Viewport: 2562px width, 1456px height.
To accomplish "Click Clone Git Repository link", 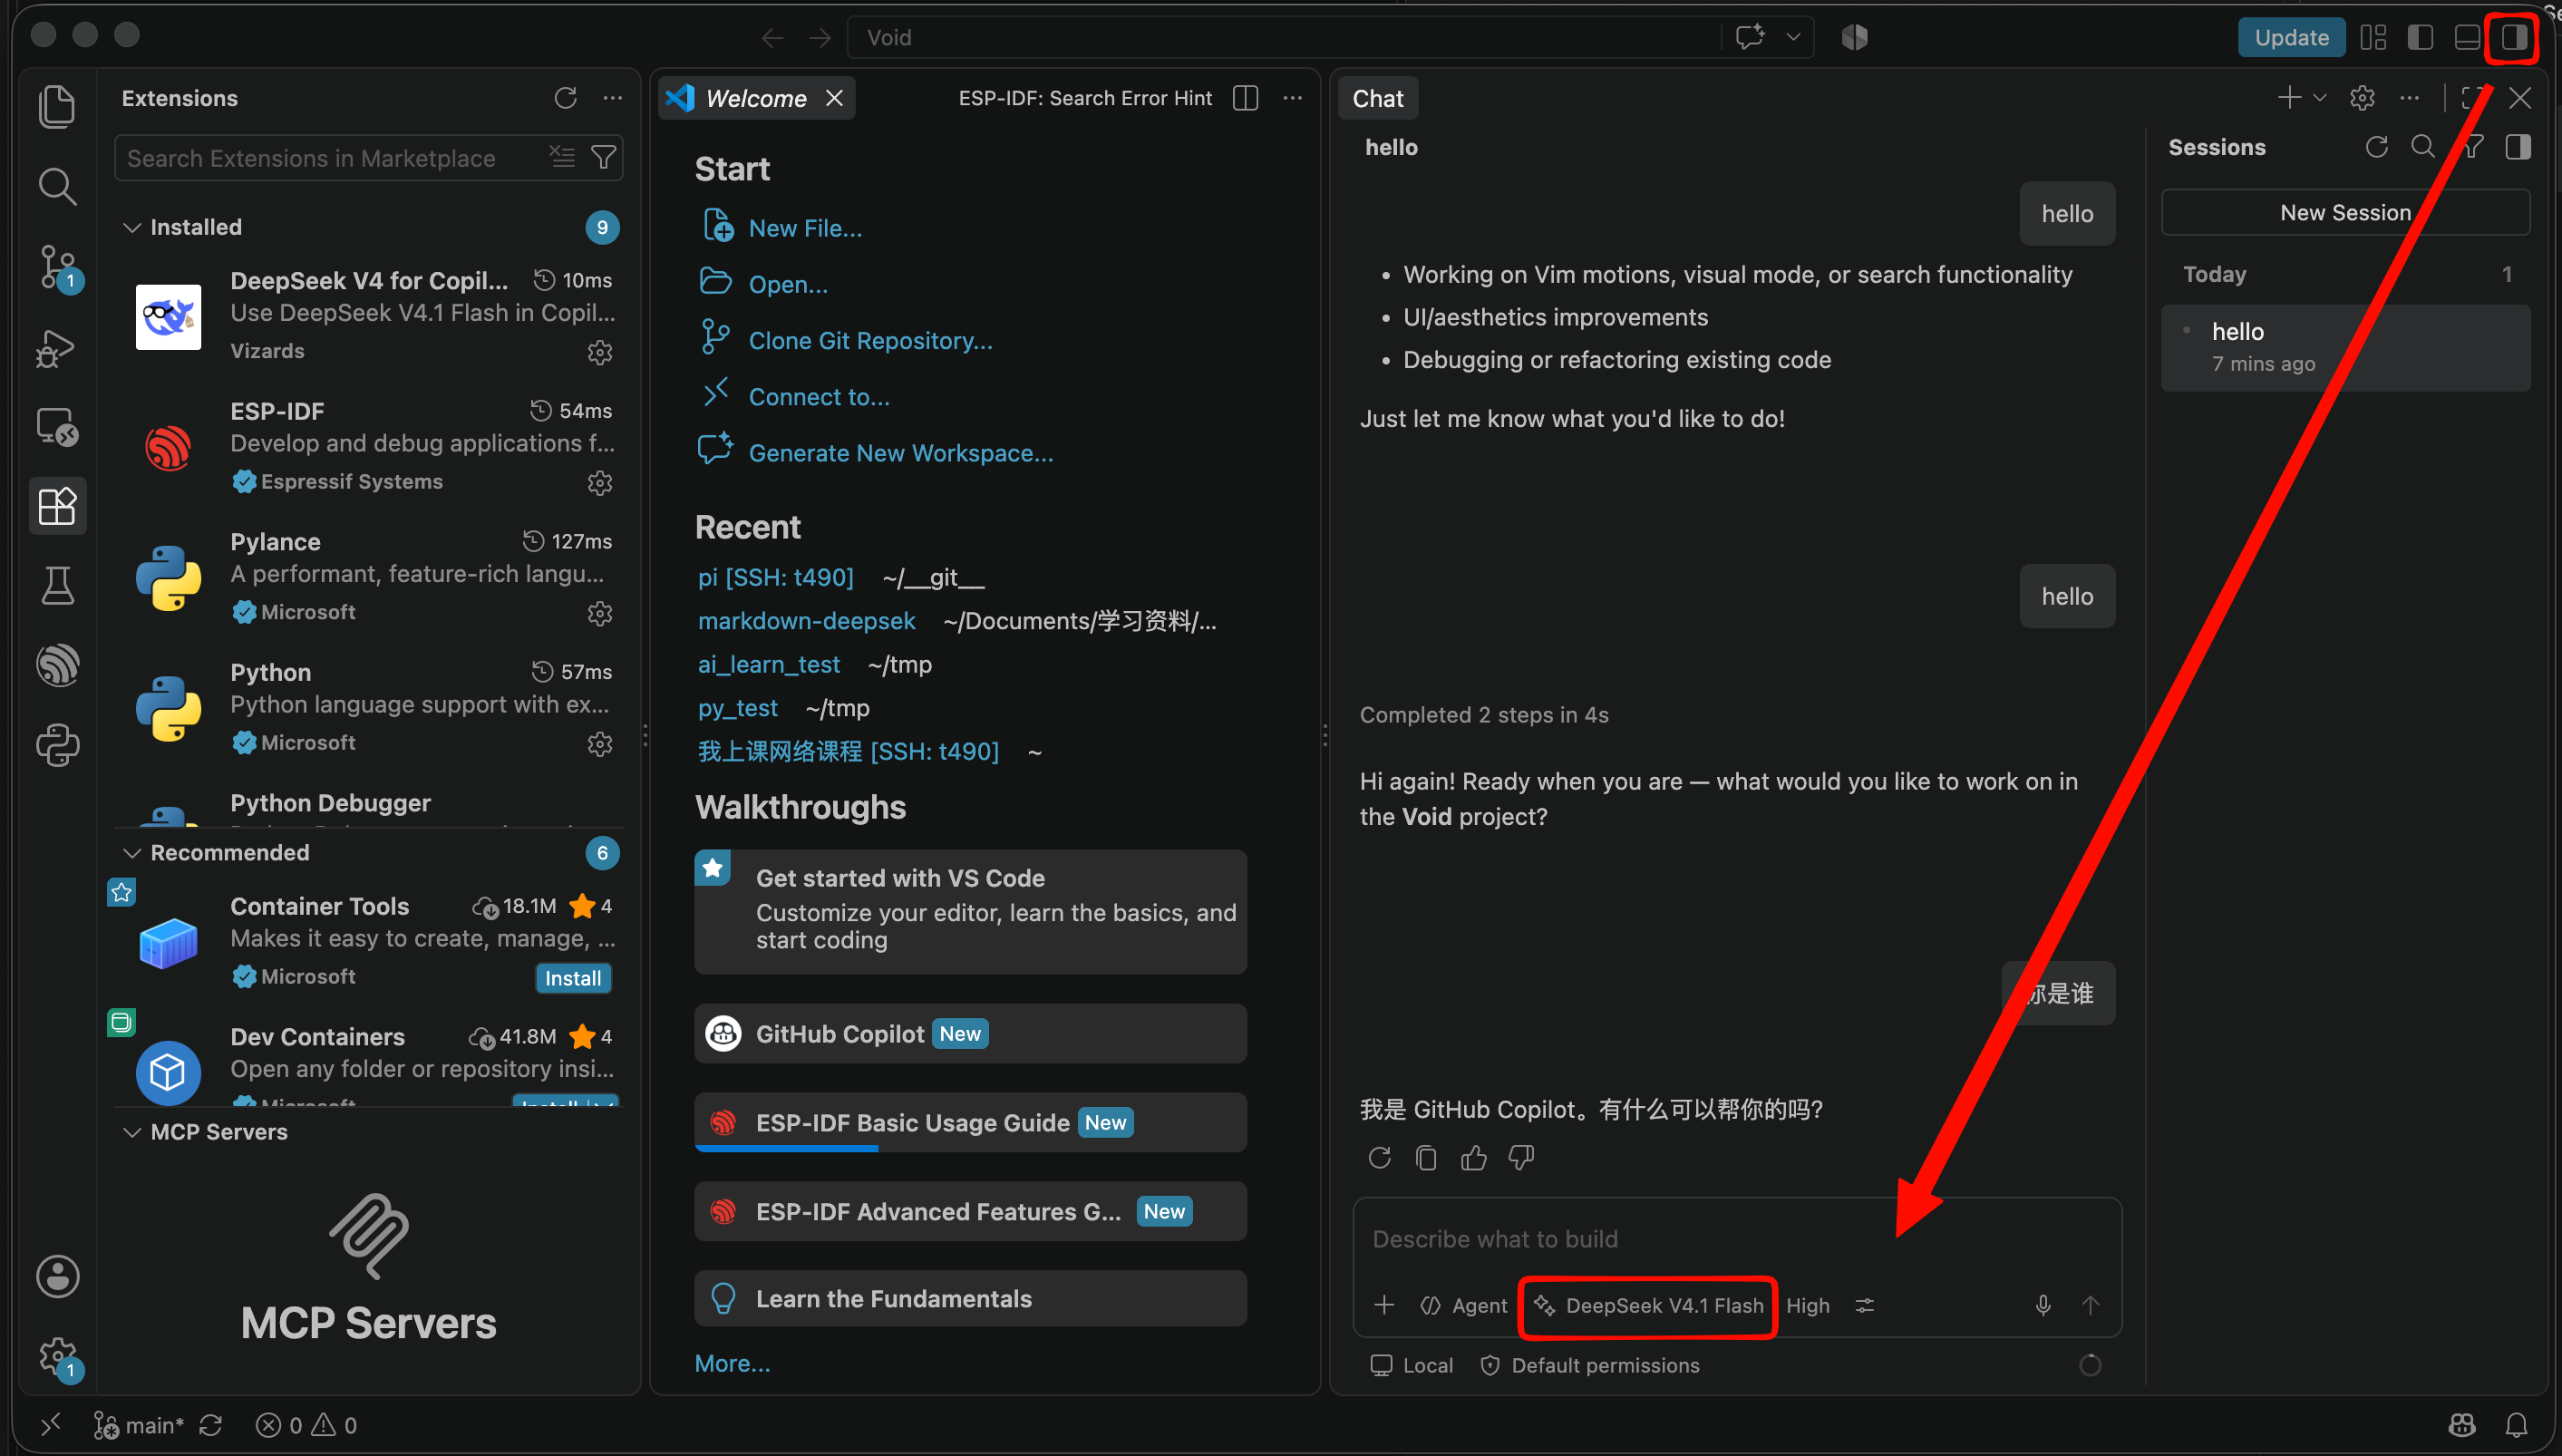I will coord(870,341).
